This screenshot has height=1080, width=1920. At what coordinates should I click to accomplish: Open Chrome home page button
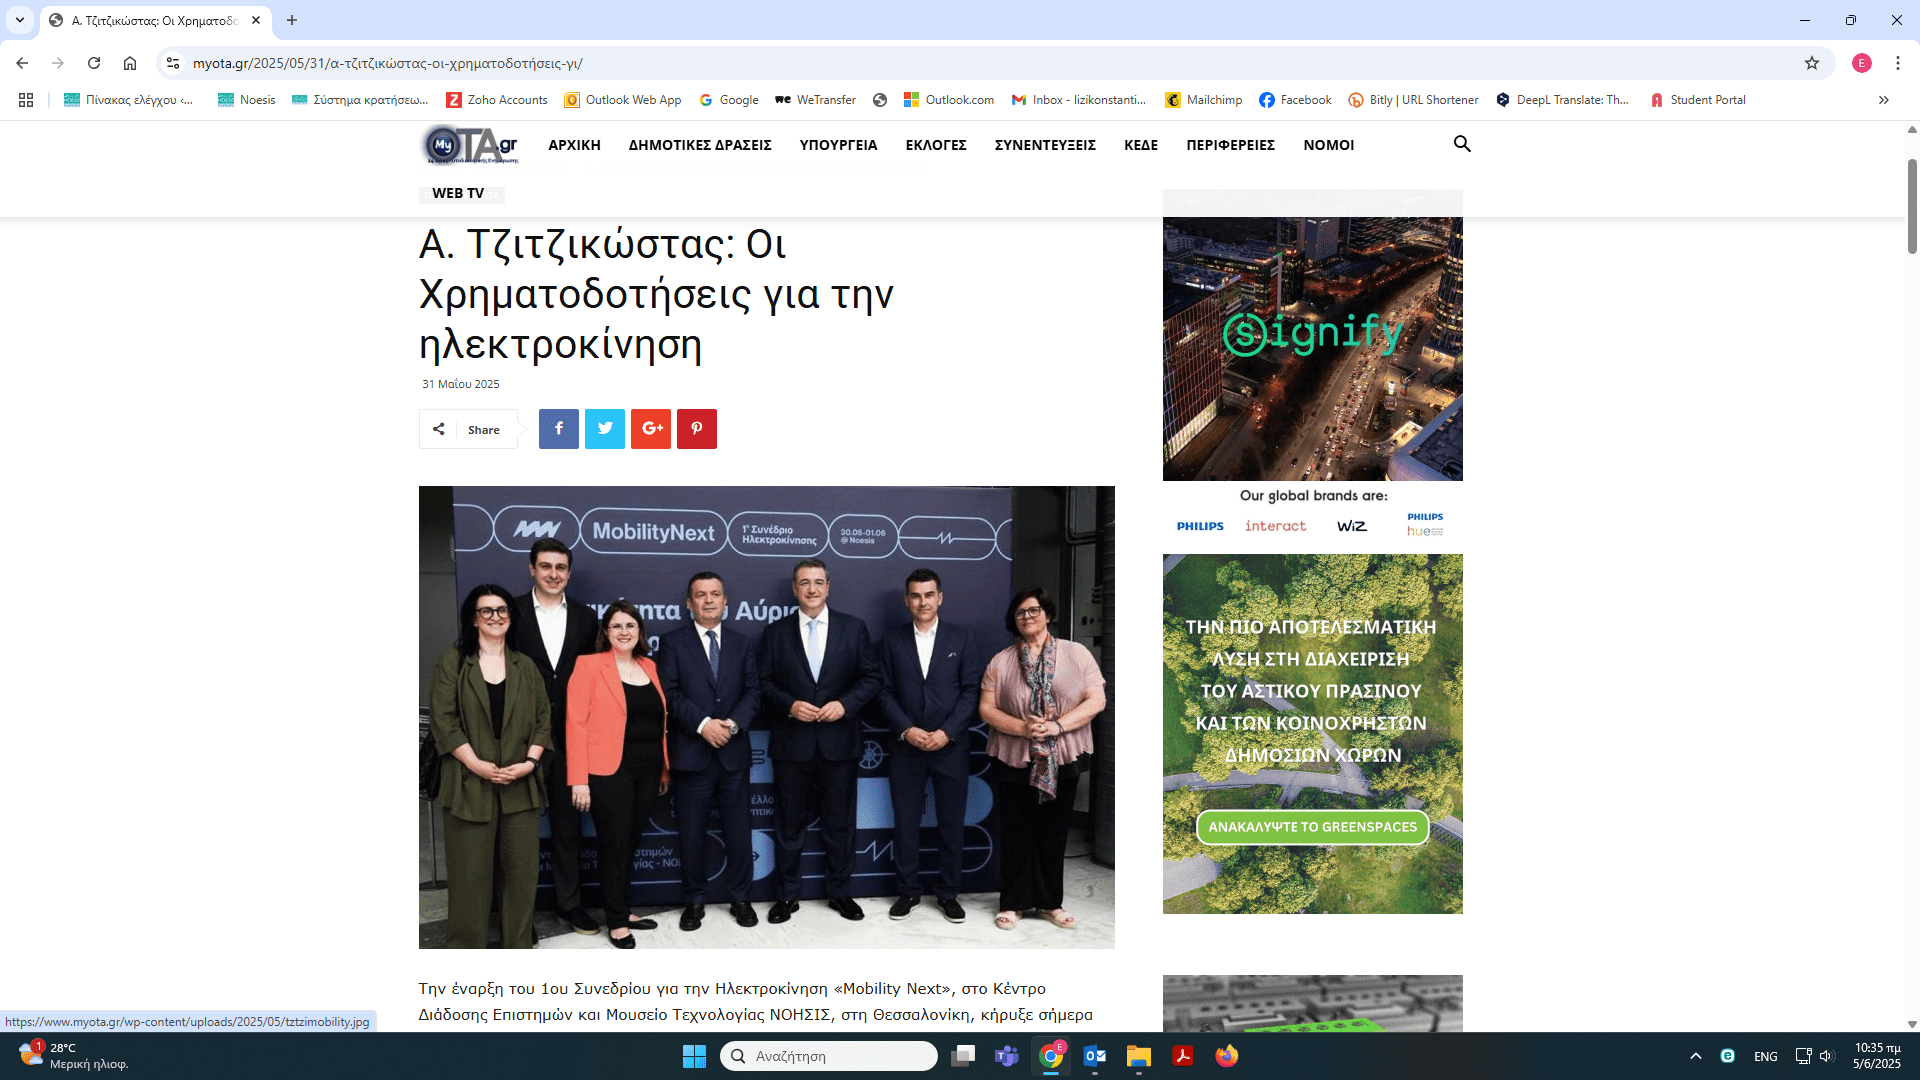click(x=130, y=63)
